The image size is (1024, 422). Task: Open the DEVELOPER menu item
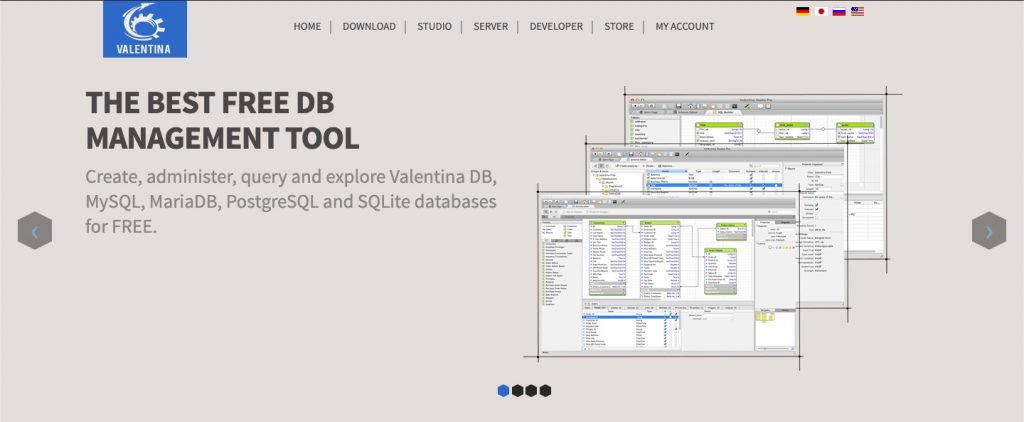click(556, 27)
